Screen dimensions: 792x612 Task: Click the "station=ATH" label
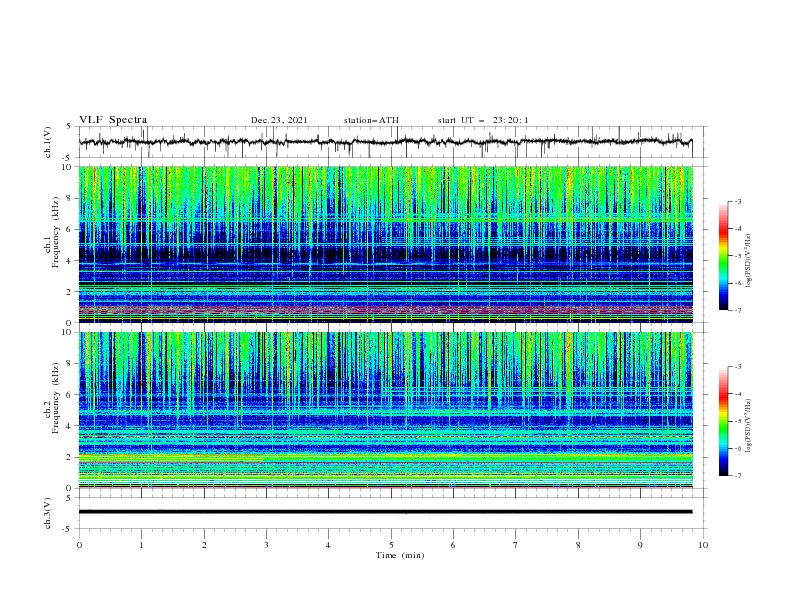click(x=371, y=120)
